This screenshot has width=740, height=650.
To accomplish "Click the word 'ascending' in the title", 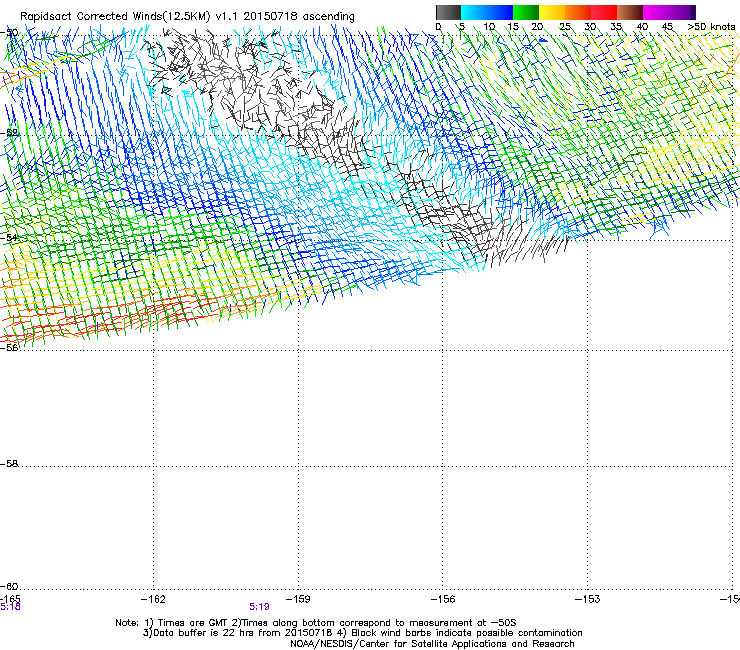I will pos(328,17).
